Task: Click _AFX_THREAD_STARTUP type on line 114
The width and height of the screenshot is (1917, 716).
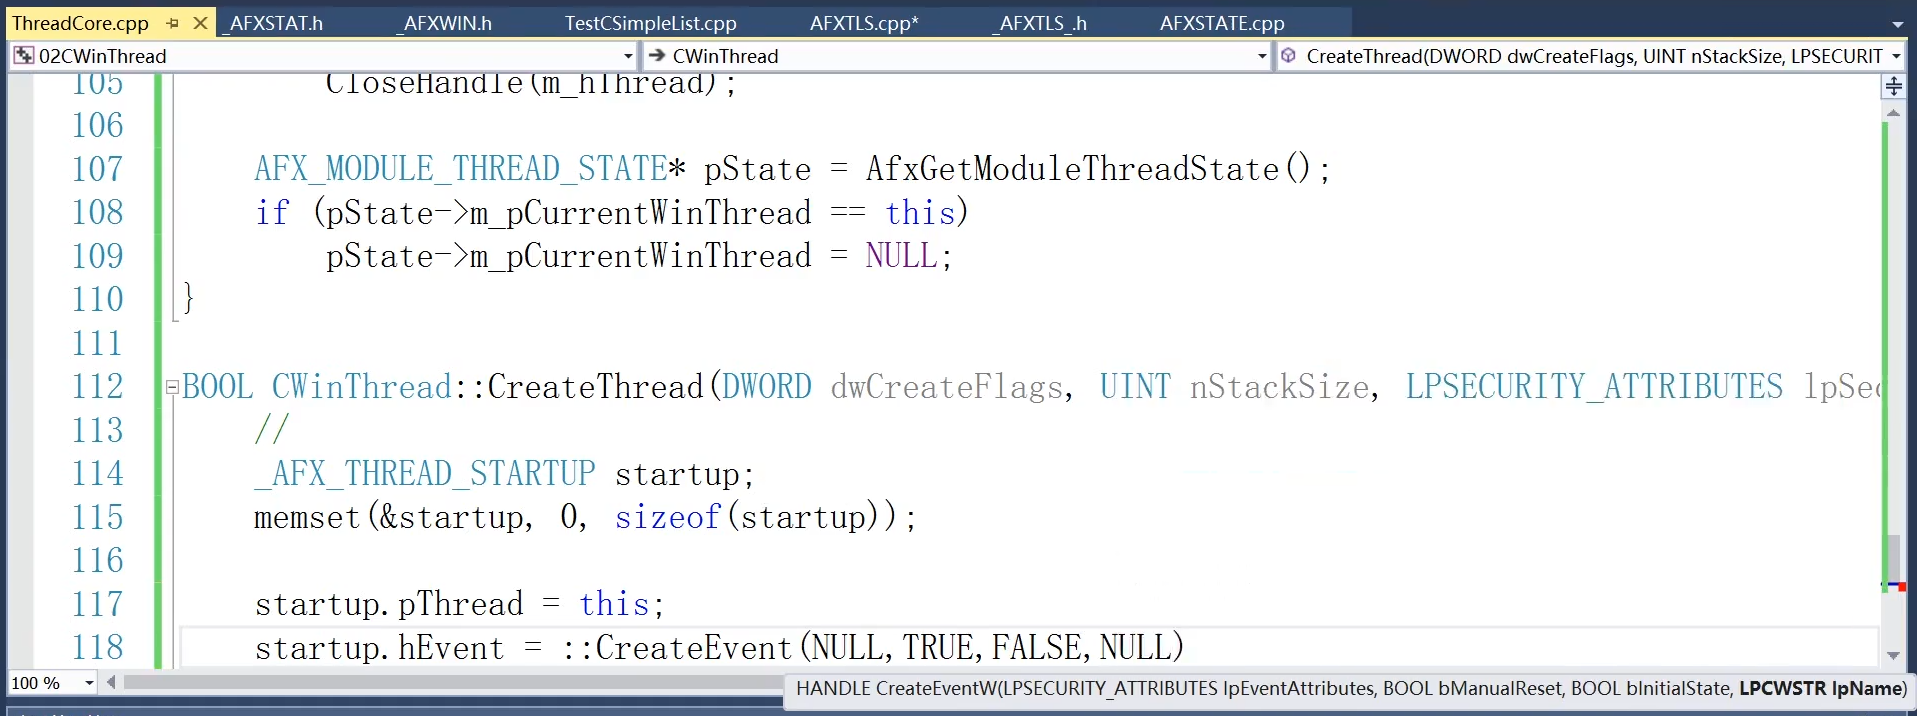Action: [425, 474]
